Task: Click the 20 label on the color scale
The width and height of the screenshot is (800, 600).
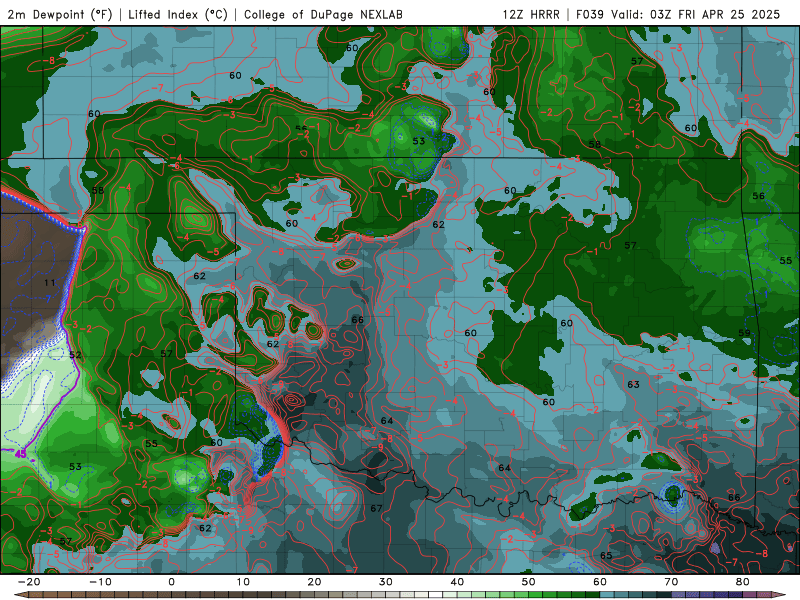Action: [314, 582]
